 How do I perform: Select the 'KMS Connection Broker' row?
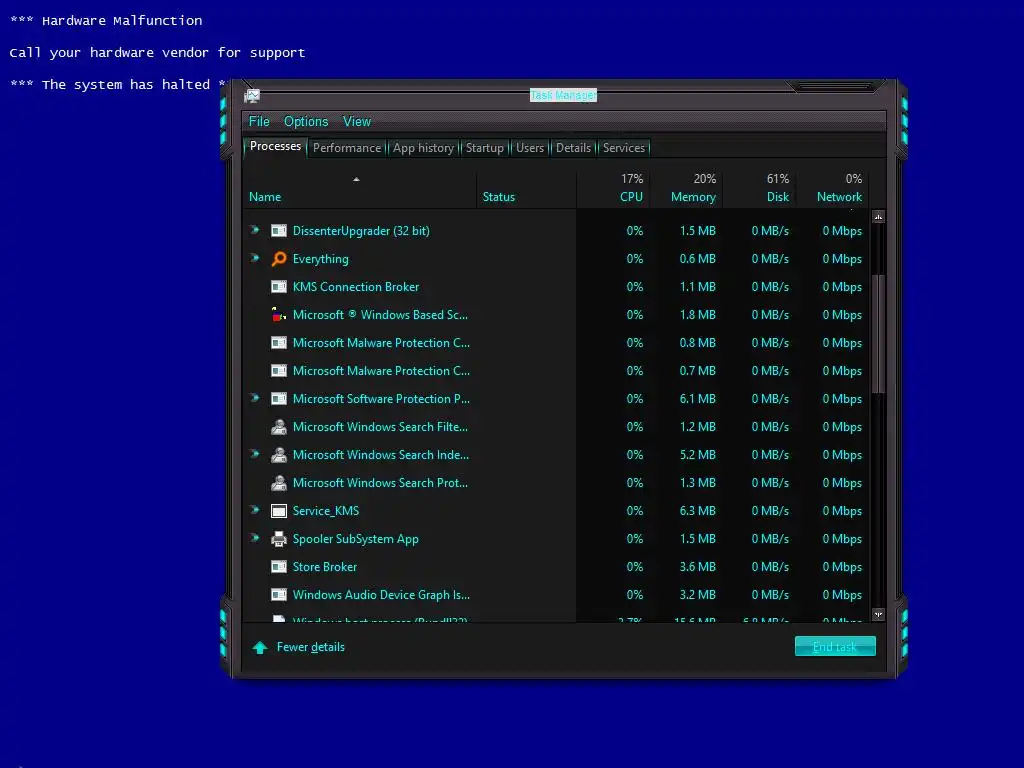pos(556,287)
